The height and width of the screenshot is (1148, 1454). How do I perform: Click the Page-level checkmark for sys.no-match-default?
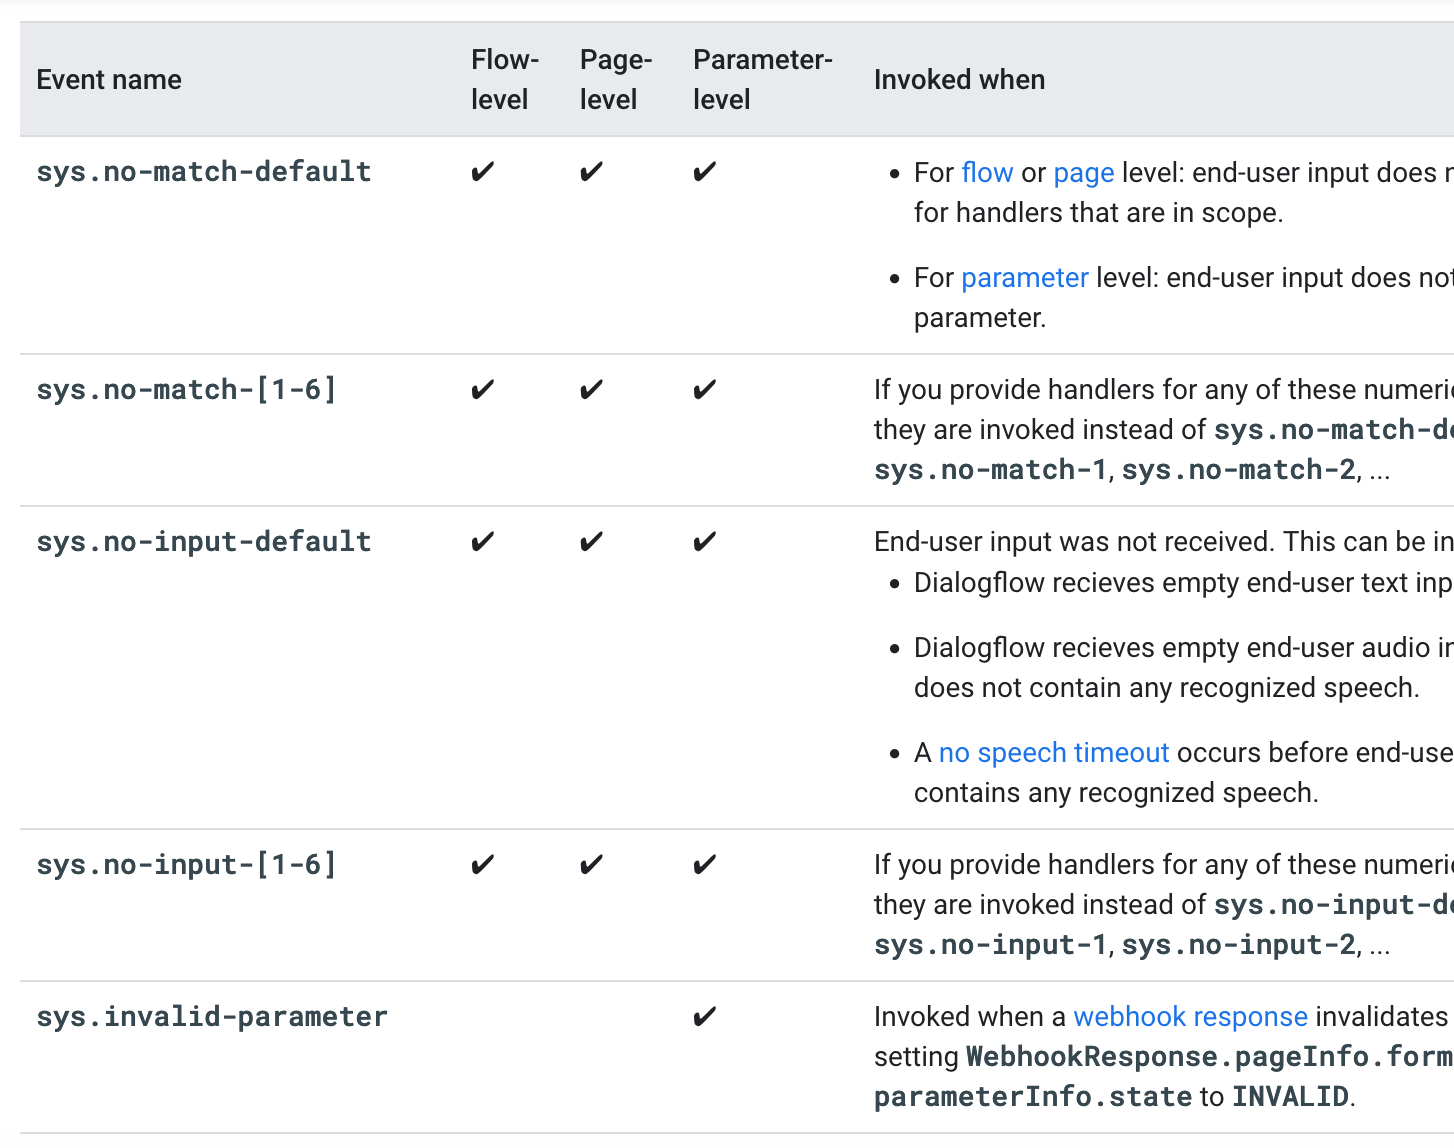[591, 172]
